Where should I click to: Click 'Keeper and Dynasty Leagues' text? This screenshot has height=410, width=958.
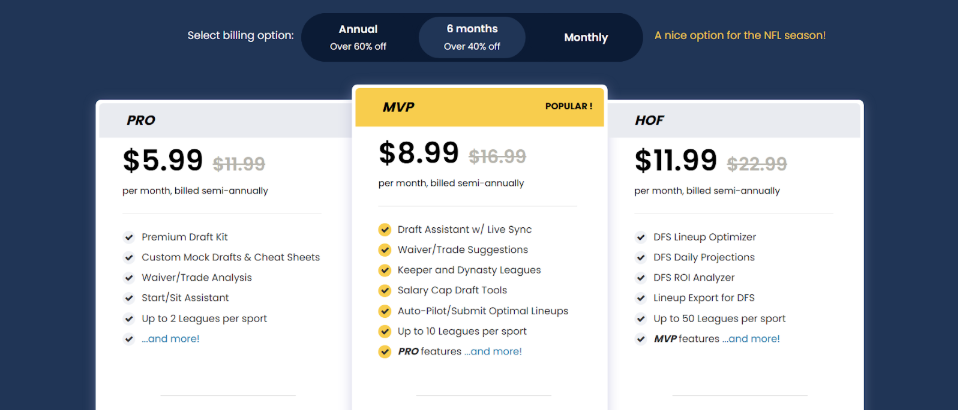[x=469, y=270]
